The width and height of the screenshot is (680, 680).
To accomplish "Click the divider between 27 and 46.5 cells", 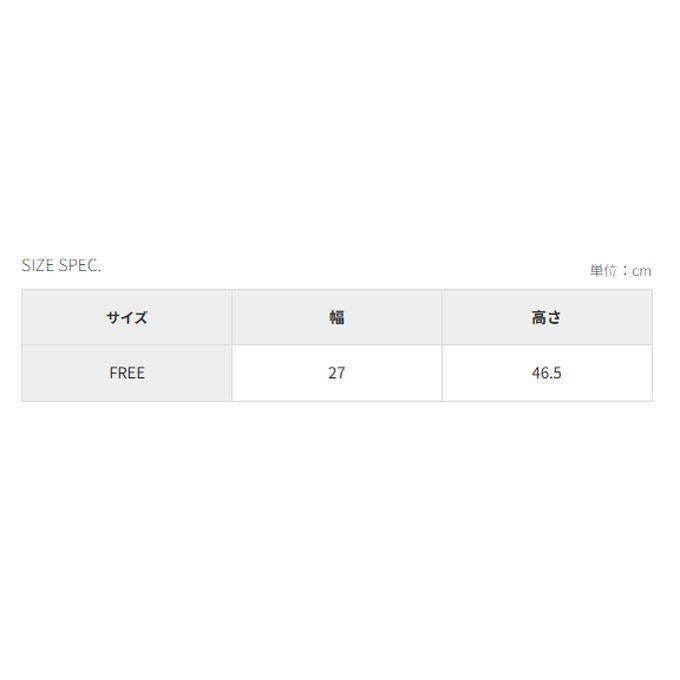I will [x=442, y=373].
